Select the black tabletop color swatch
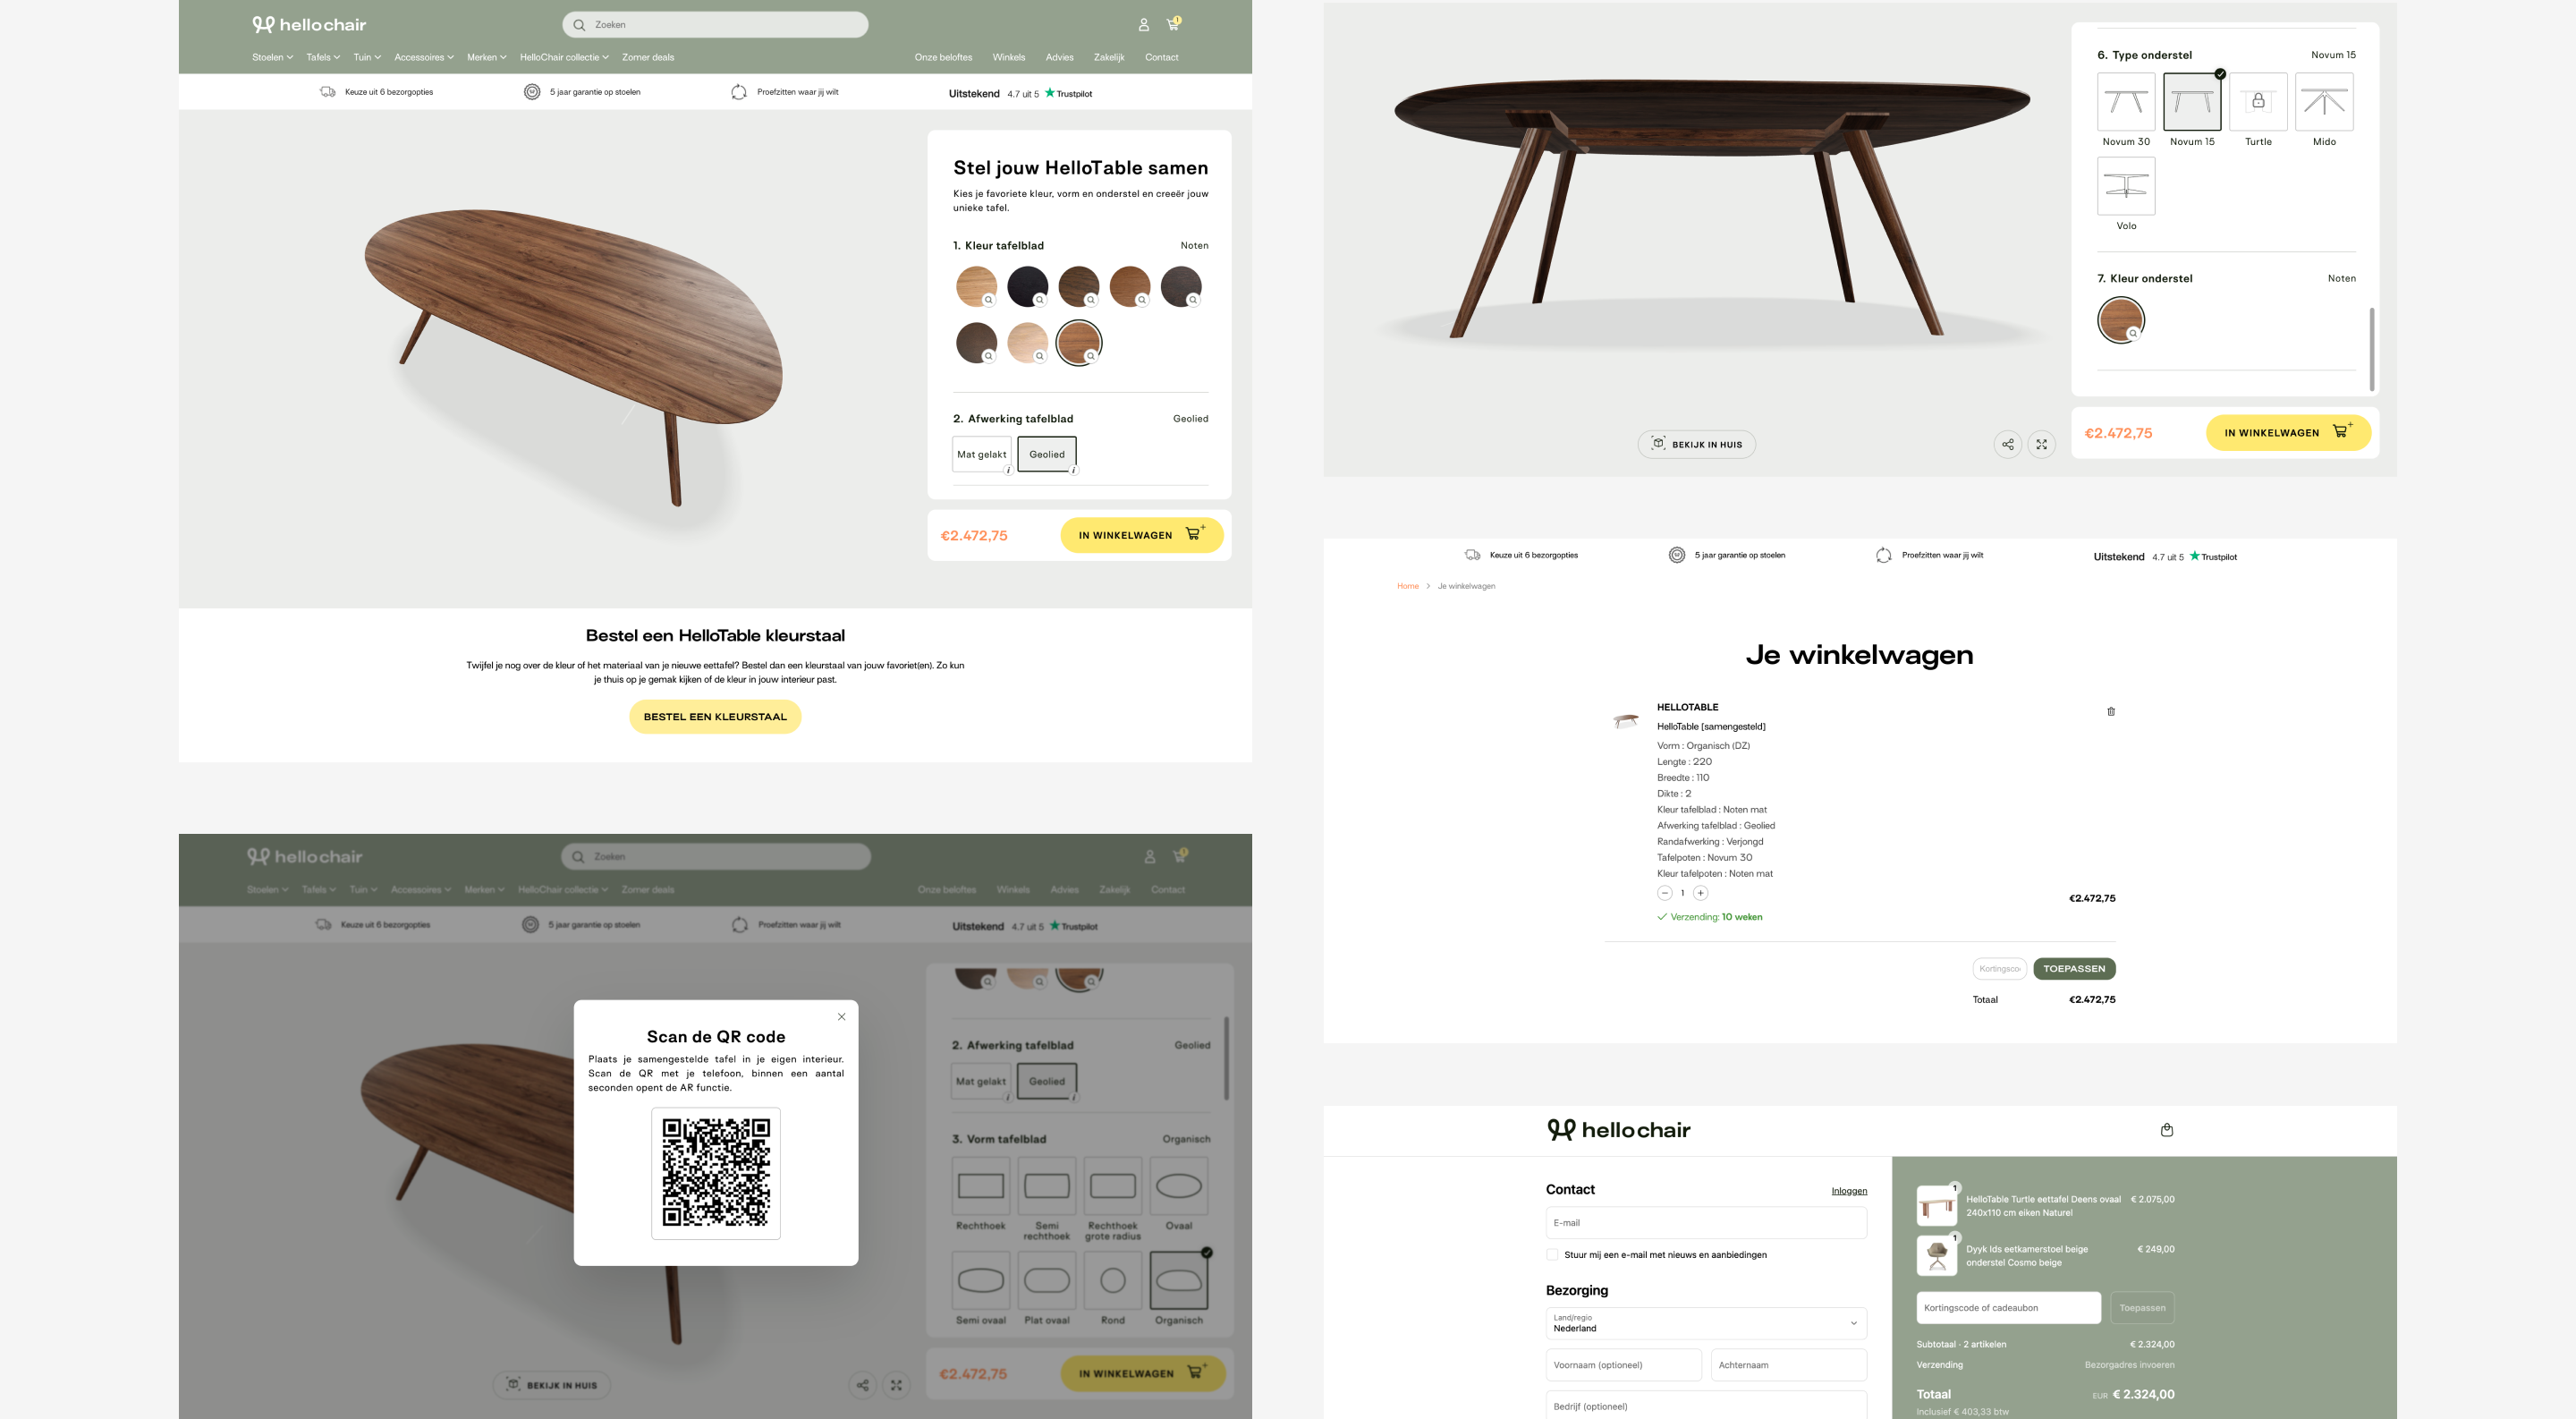The height and width of the screenshot is (1419, 2576). point(1027,286)
